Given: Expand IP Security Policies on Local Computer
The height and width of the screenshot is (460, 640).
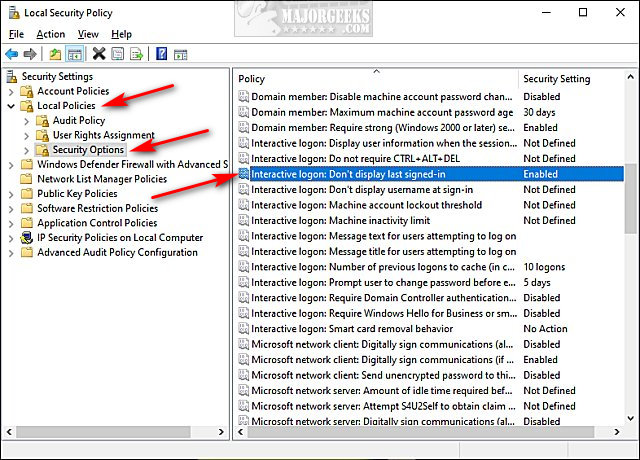Looking at the screenshot, I should point(11,238).
